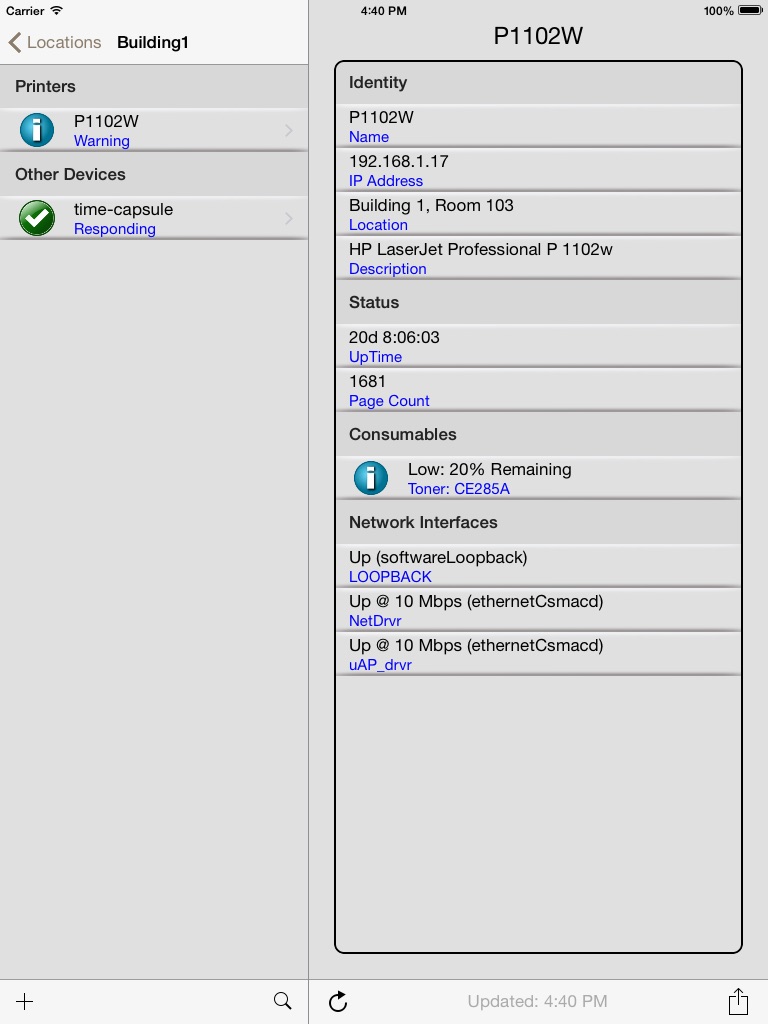Tap the plus icon to add a device

pyautogui.click(x=24, y=1001)
